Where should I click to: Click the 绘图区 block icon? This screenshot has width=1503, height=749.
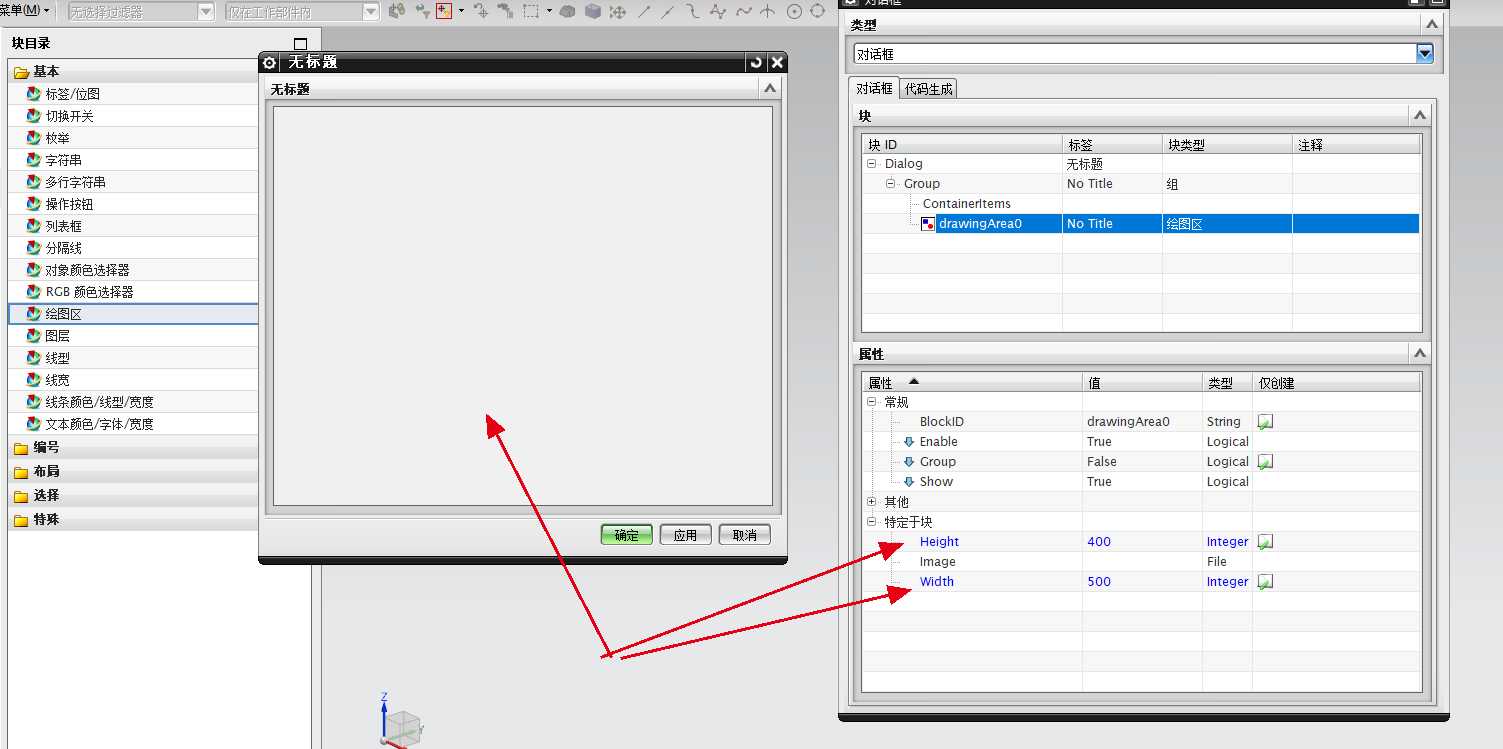coord(34,314)
